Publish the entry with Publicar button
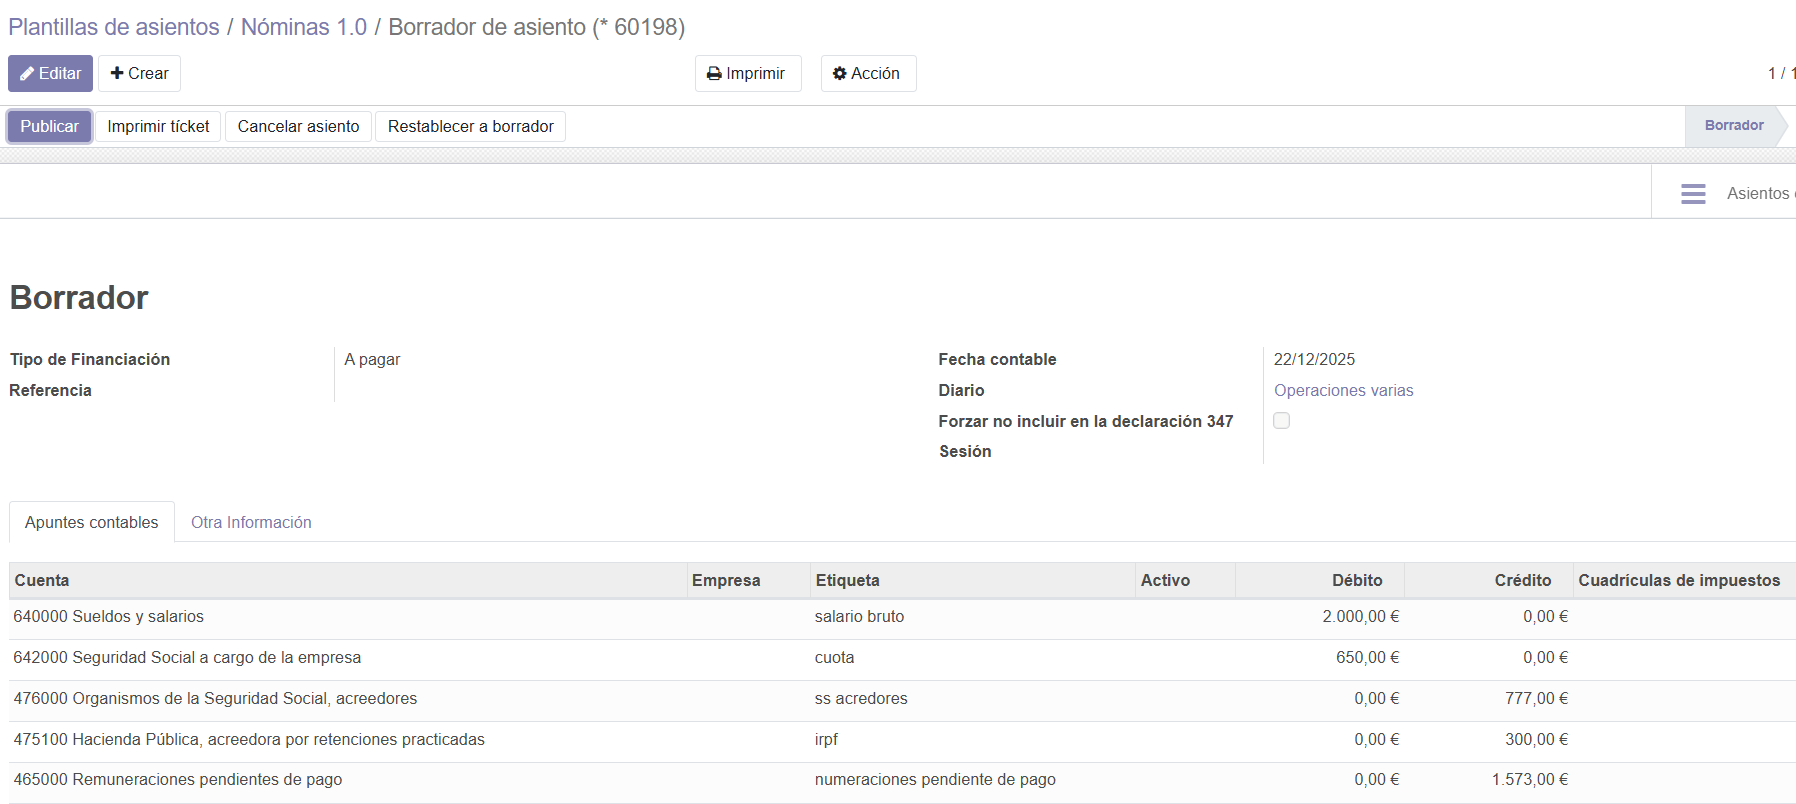1796x804 pixels. tap(49, 127)
